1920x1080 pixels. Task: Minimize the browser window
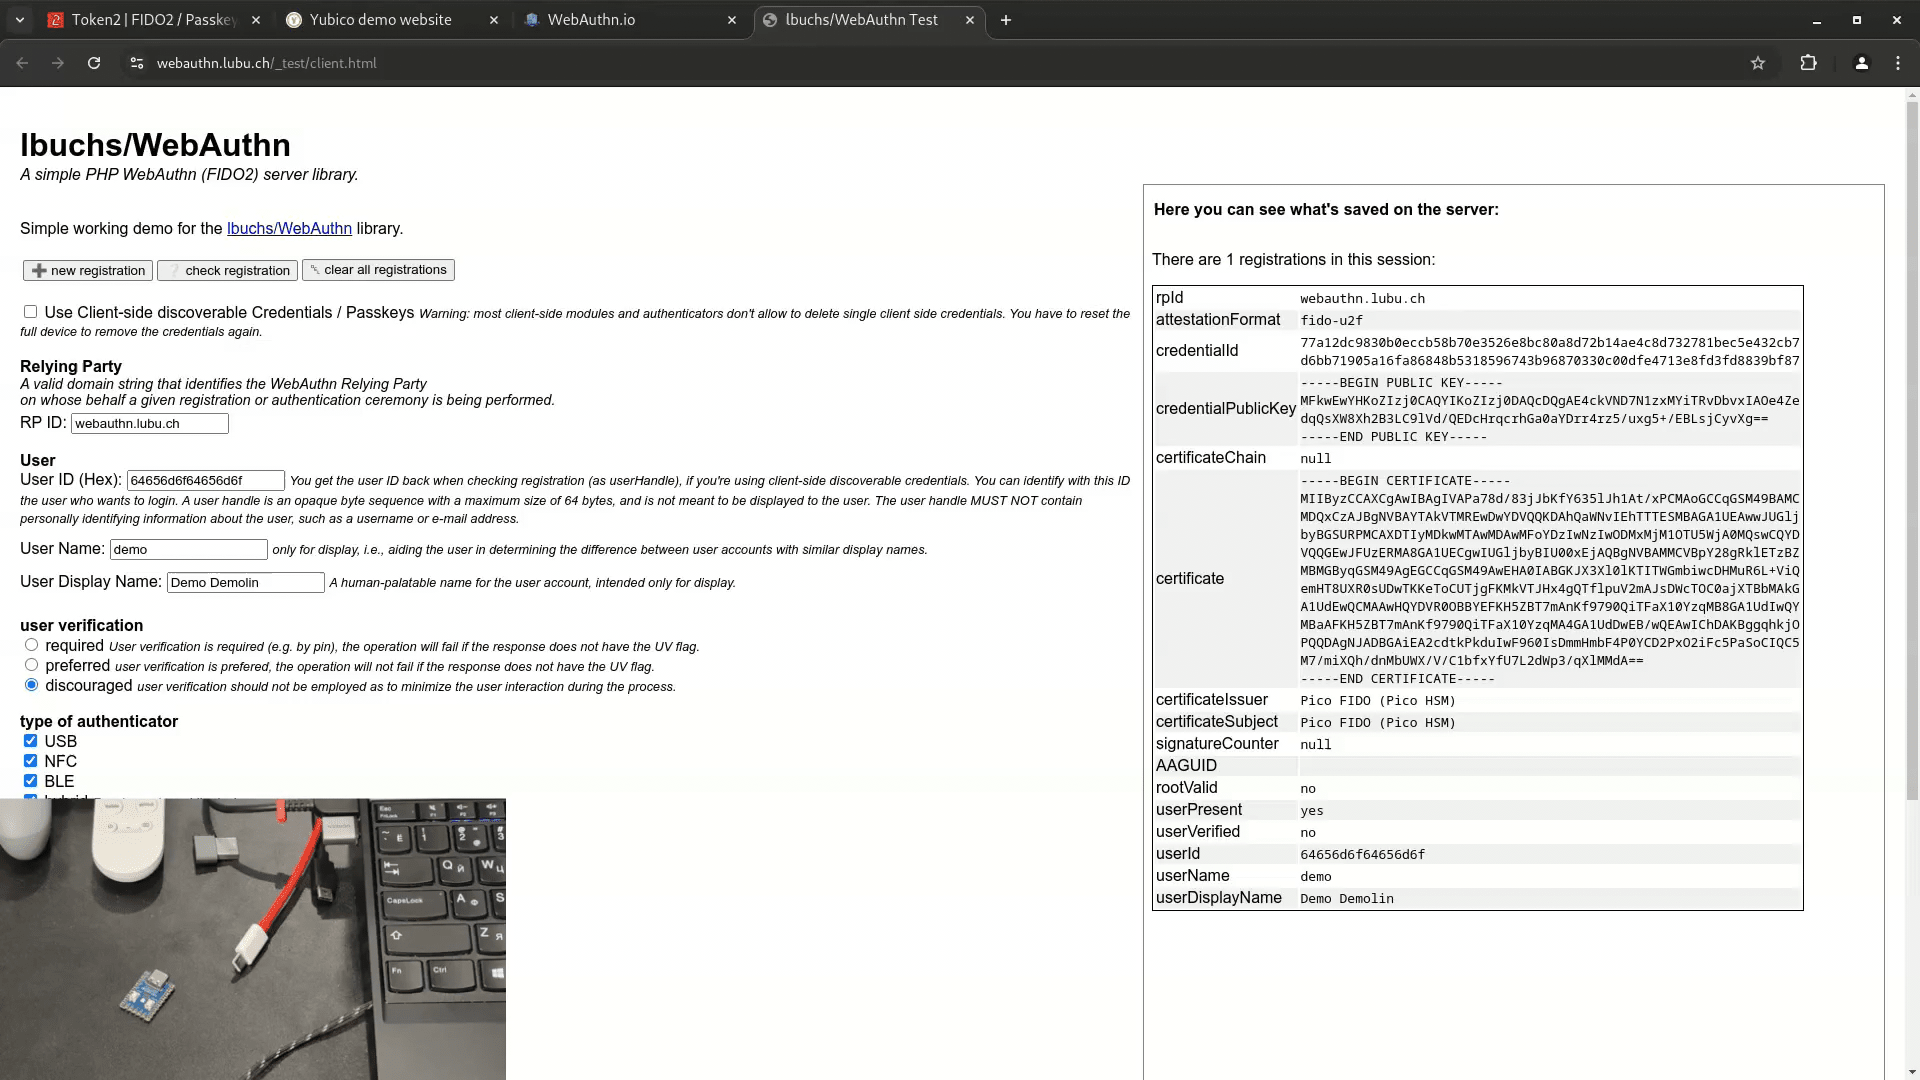pyautogui.click(x=1817, y=20)
